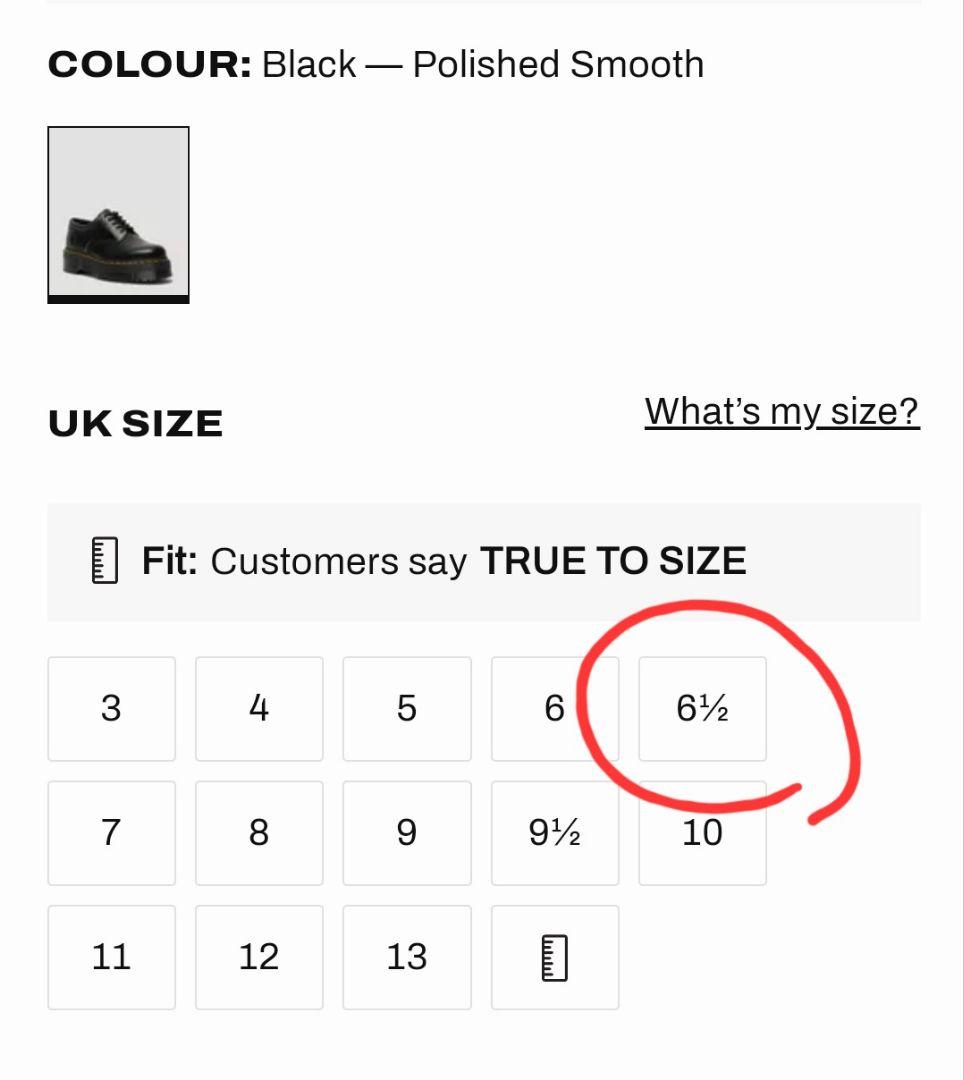964x1080 pixels.
Task: Select UK size 13
Action: click(x=407, y=957)
